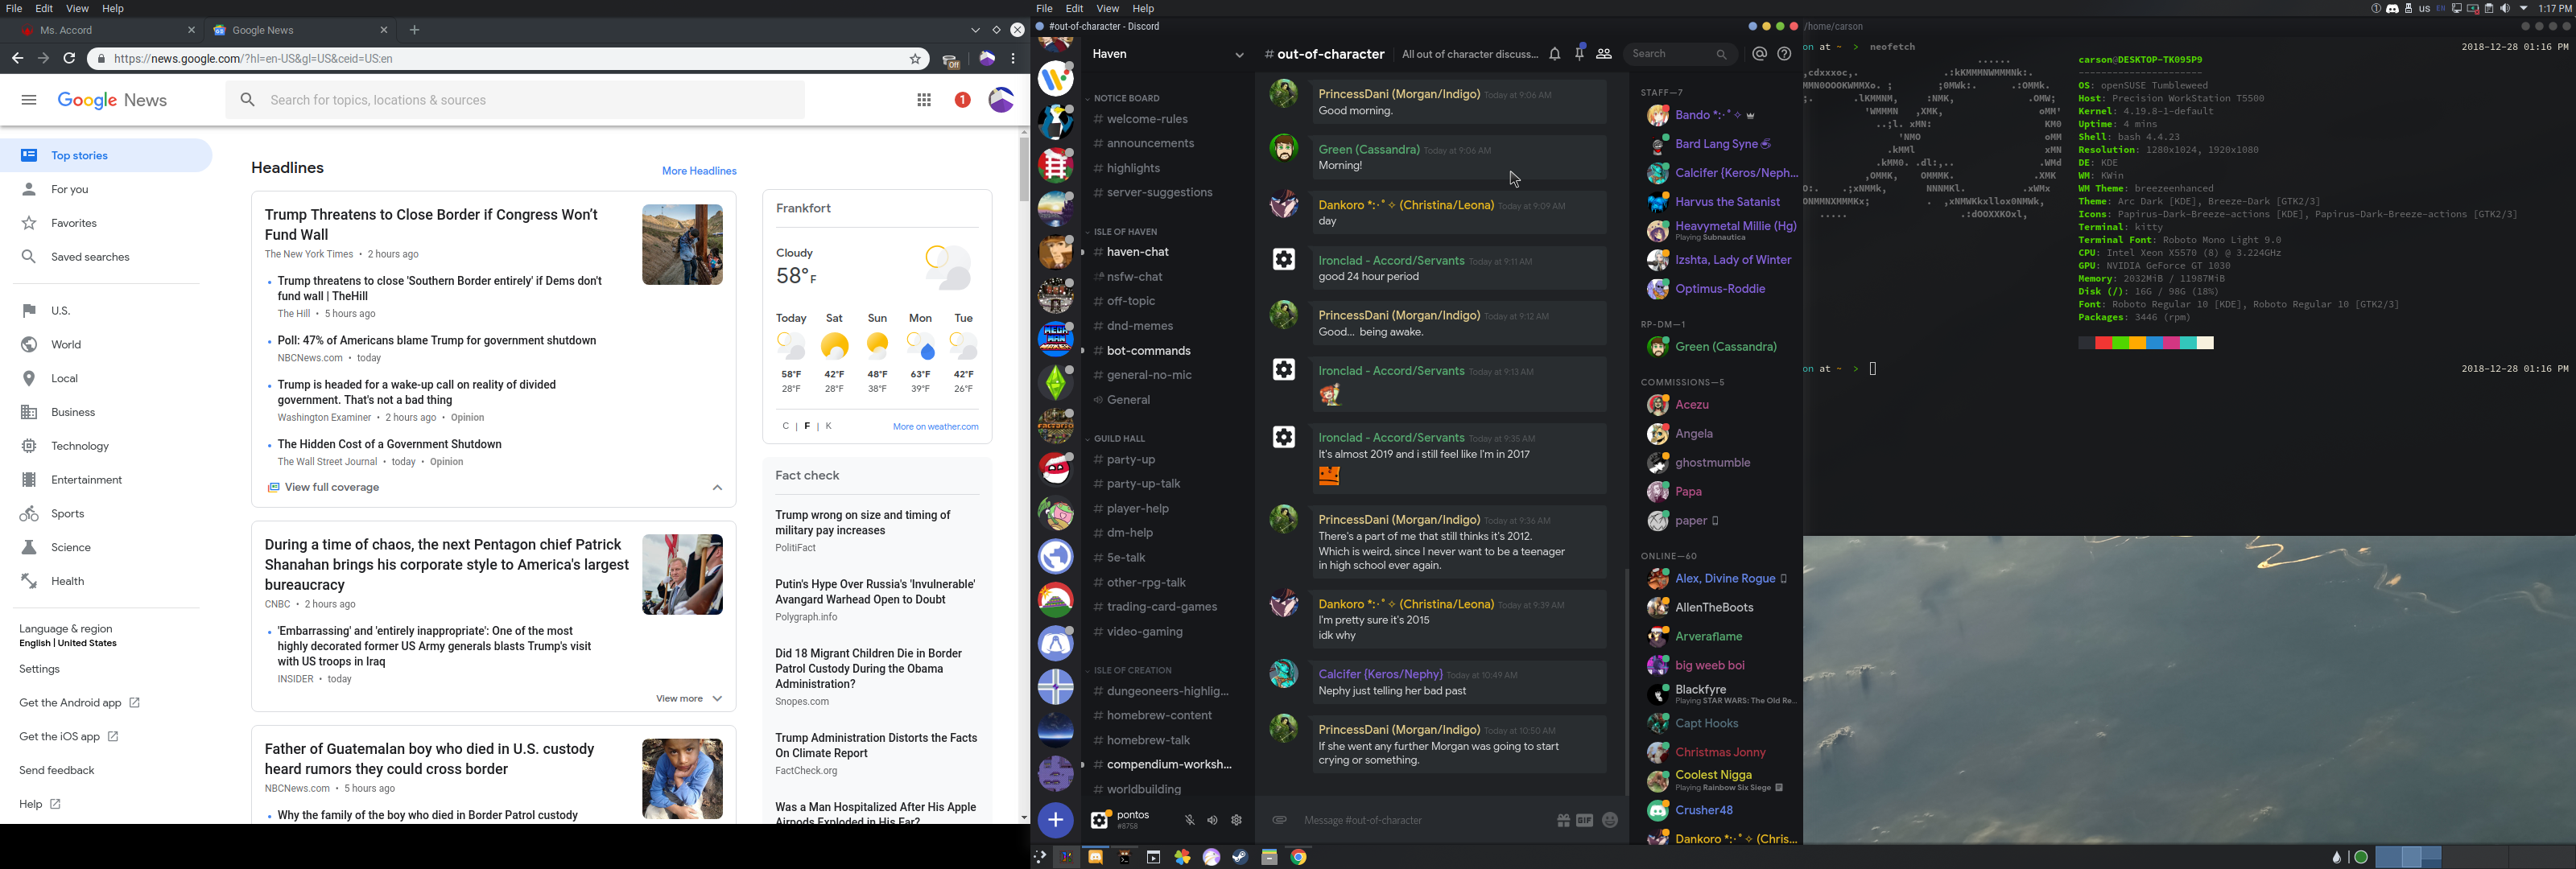Click the Google News search field
2576x869 pixels.
515,100
